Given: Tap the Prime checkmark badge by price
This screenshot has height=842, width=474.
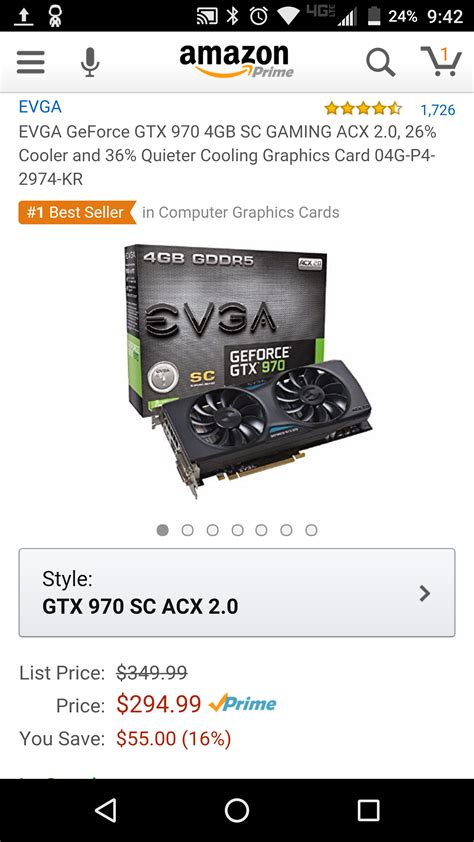Looking at the screenshot, I should [x=243, y=704].
